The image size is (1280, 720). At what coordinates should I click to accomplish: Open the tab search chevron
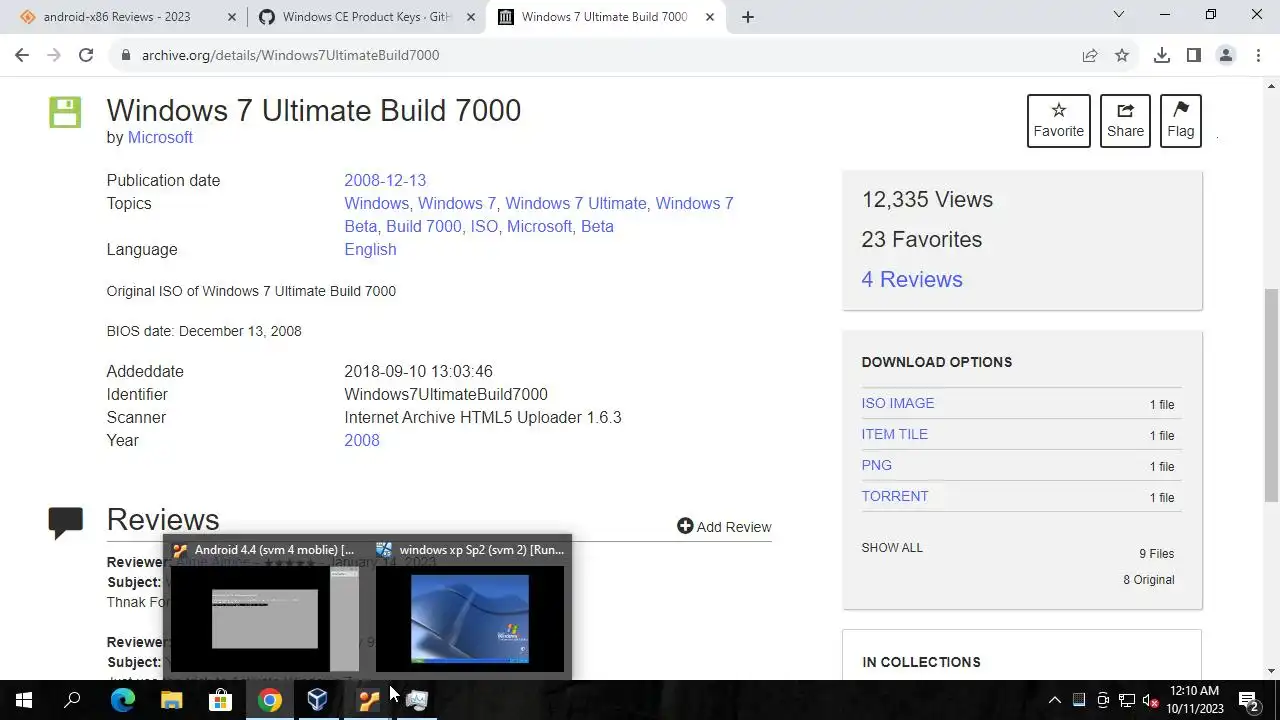[x=1119, y=15]
